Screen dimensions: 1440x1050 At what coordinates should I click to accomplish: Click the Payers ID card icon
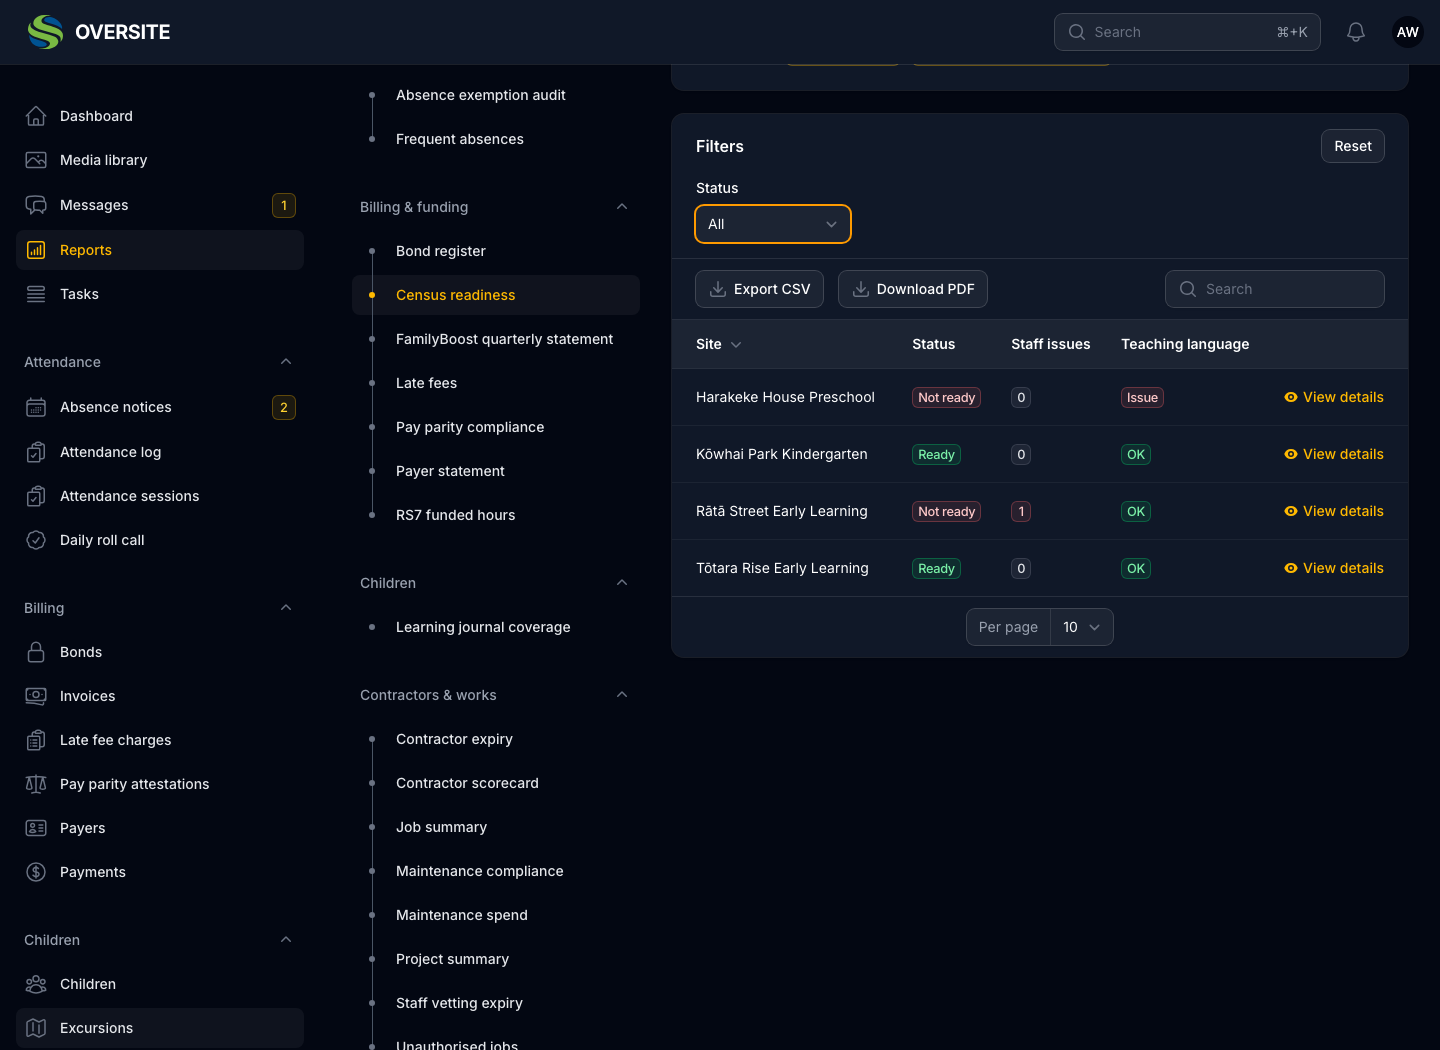pyautogui.click(x=36, y=828)
